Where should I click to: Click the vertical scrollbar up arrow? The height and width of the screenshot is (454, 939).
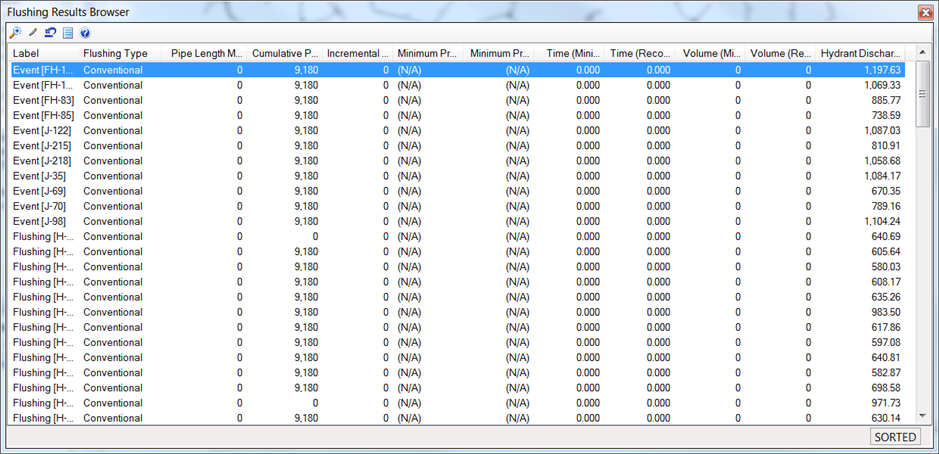[x=923, y=53]
